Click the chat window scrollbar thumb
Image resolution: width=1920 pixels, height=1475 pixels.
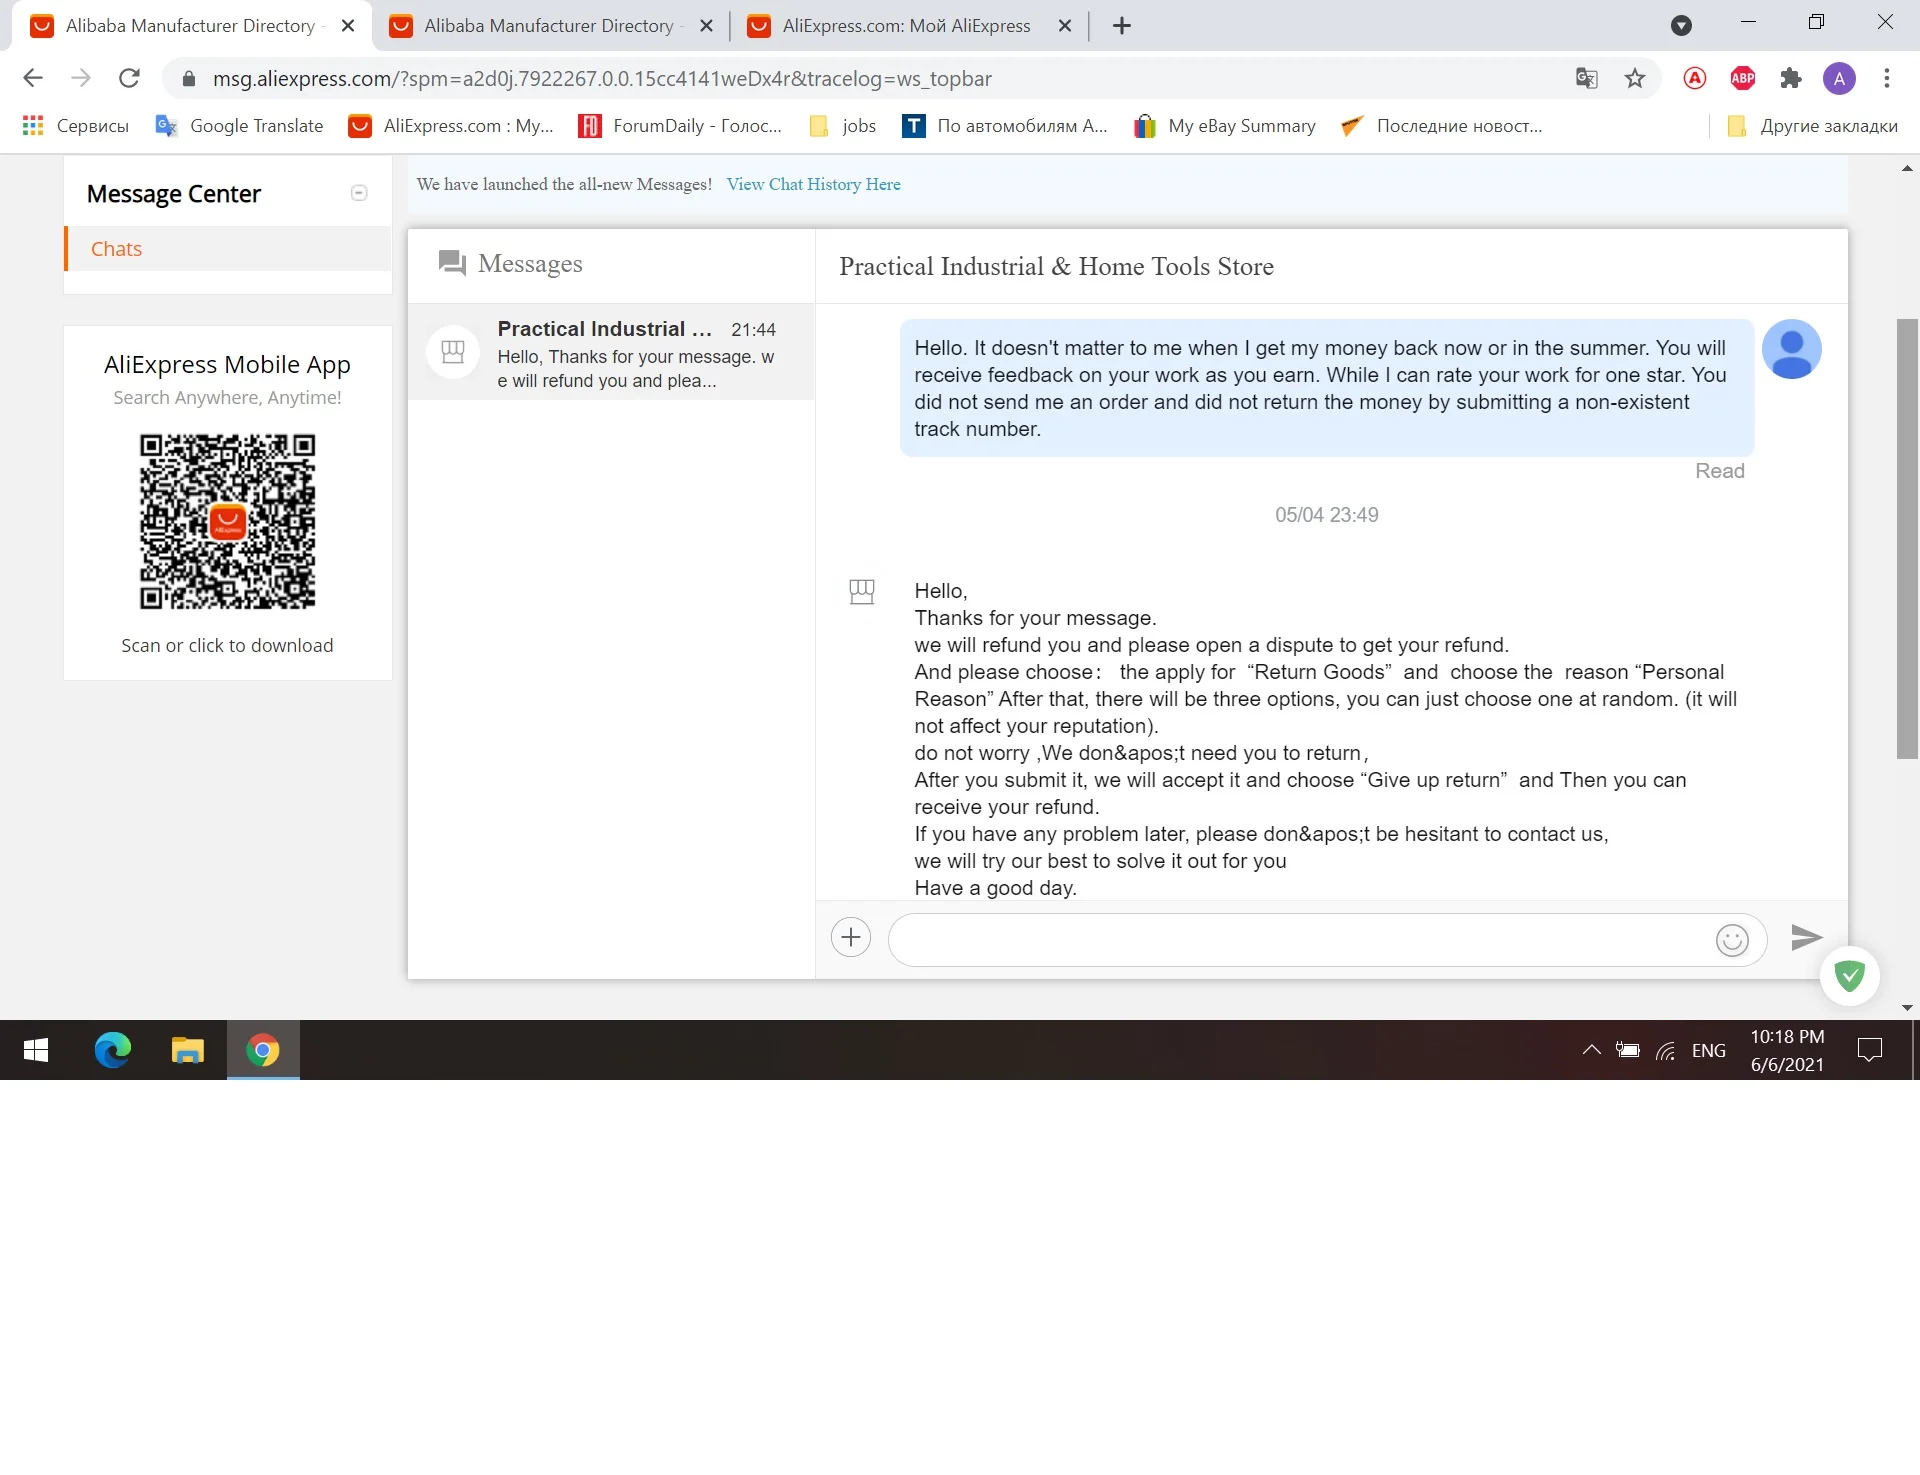pyautogui.click(x=1907, y=540)
